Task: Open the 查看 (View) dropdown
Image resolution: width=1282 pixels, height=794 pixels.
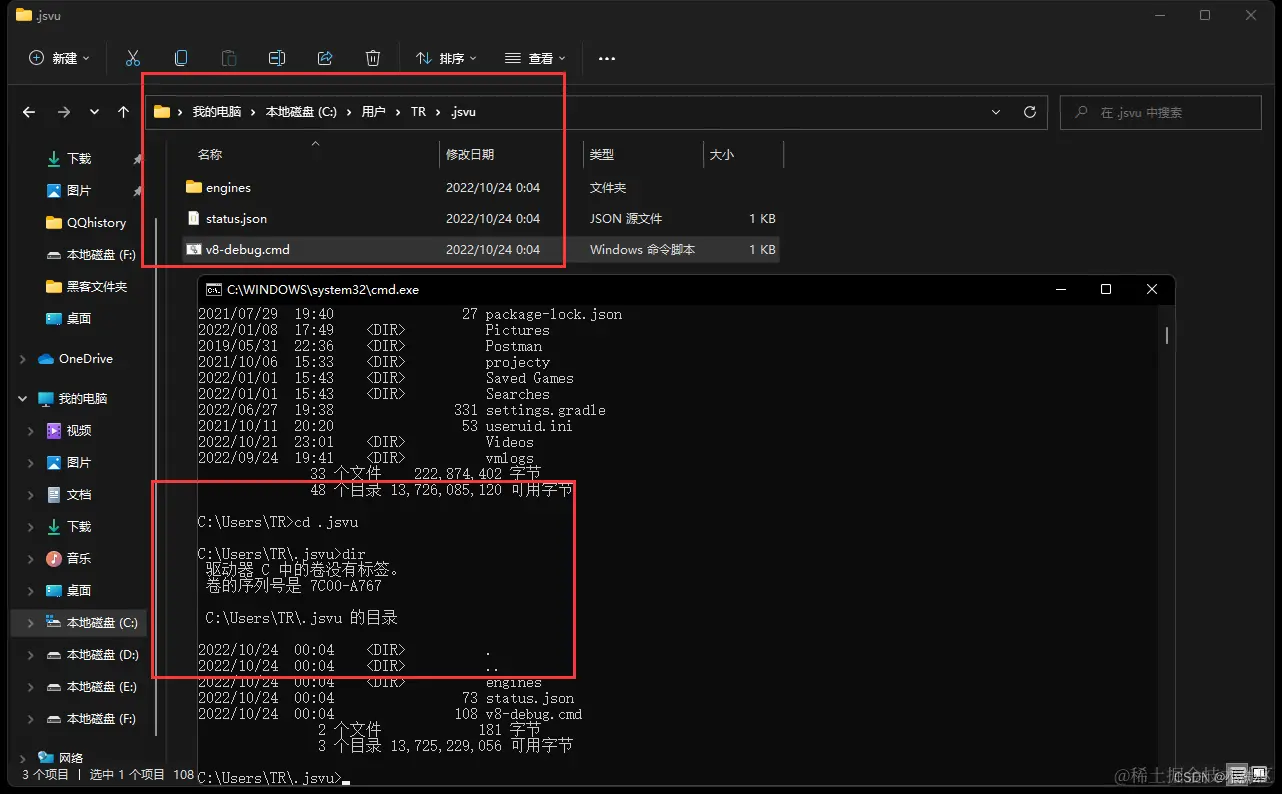Action: 535,58
